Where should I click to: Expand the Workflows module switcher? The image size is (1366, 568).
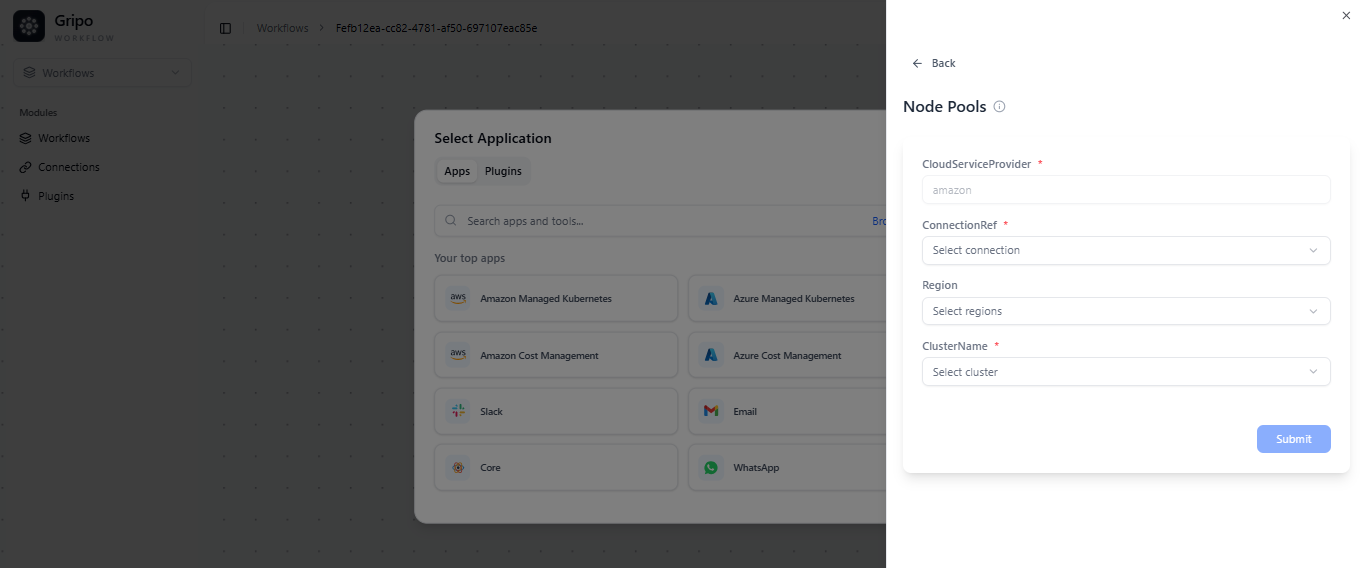(x=102, y=73)
